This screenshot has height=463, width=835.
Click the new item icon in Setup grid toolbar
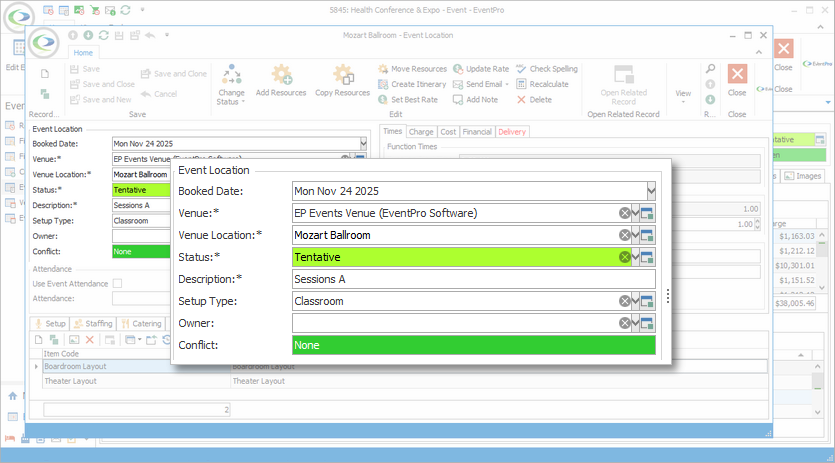click(x=38, y=339)
